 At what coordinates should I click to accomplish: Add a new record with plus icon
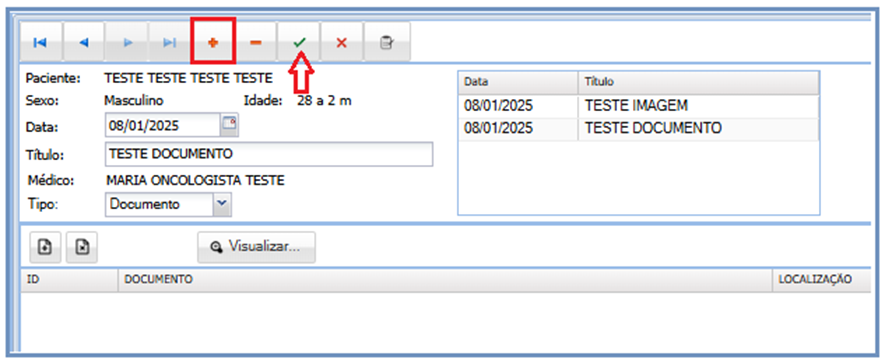(x=213, y=42)
